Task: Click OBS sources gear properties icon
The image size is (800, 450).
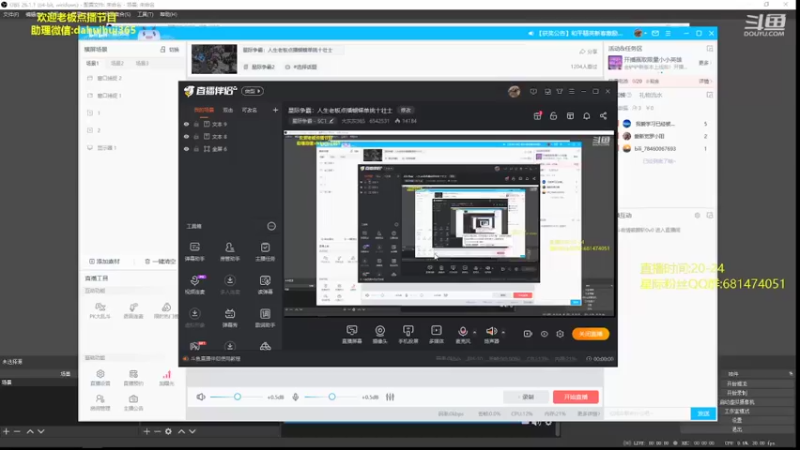Action: (168, 432)
